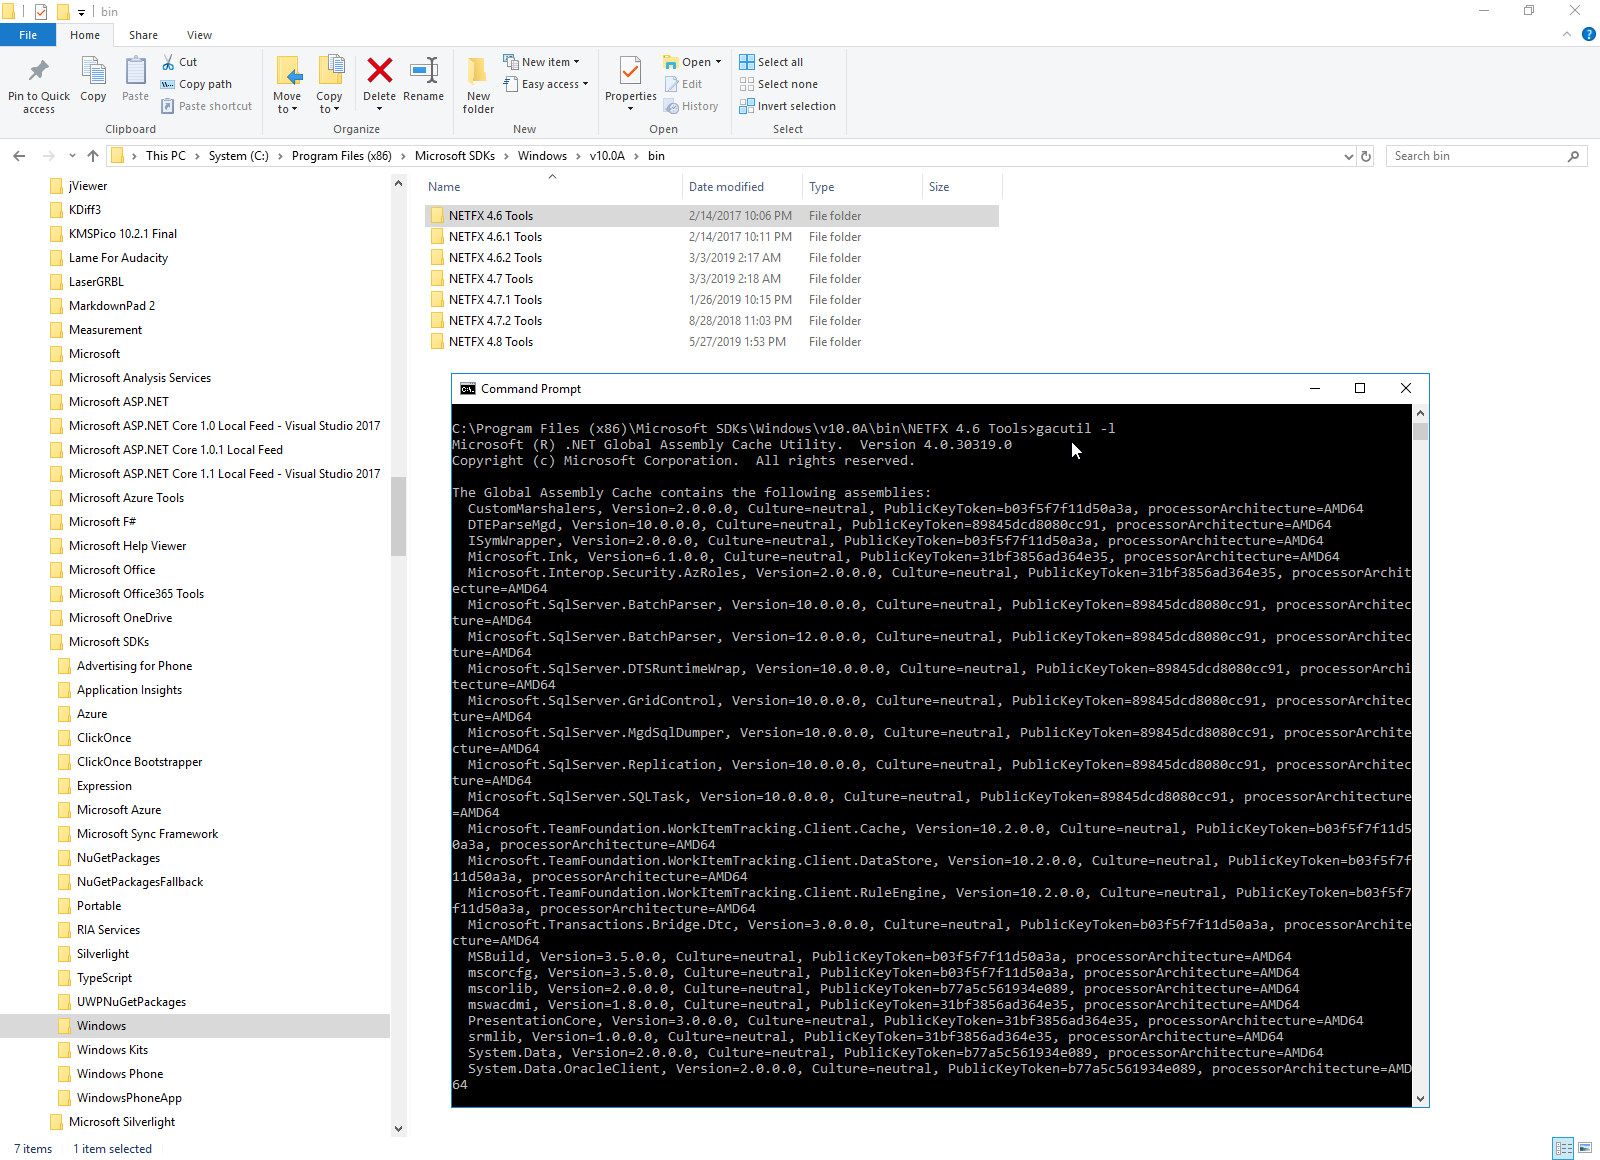
Task: Cut the selected item with scissors
Action: tap(180, 62)
